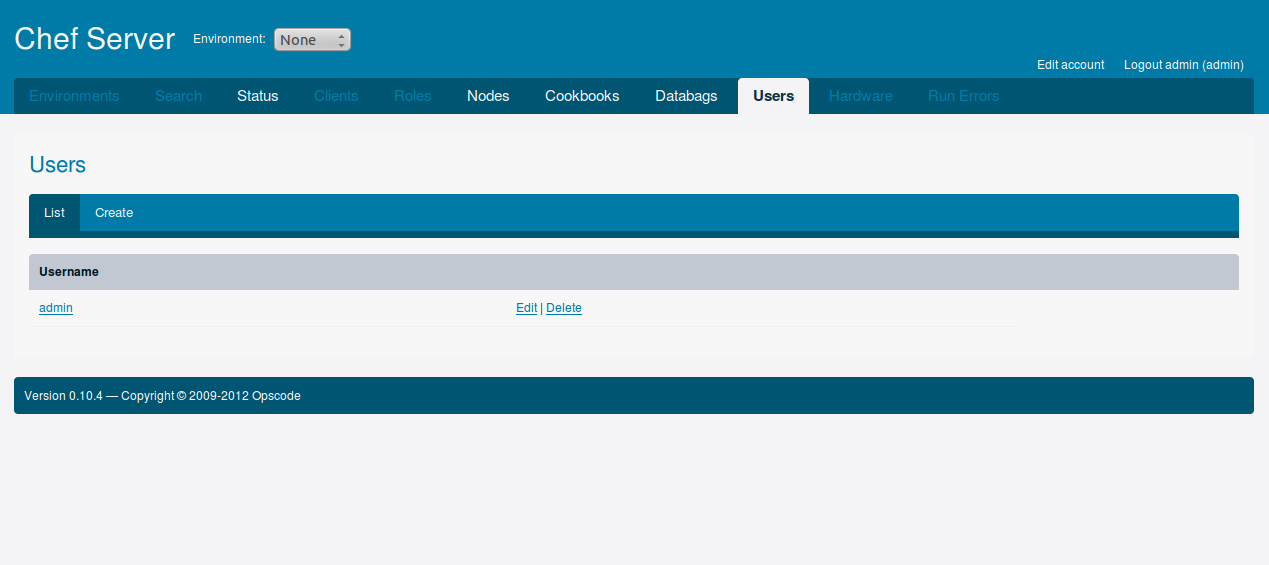Screen dimensions: 1269x565
Task: Select the List sub-tab
Action: (x=54, y=213)
